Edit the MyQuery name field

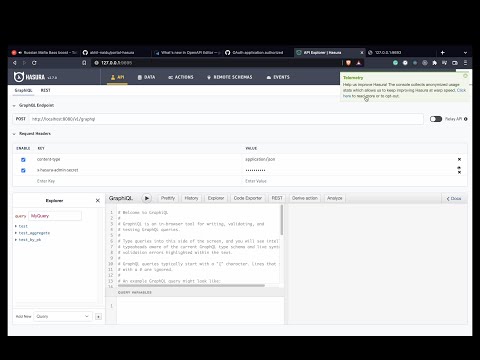(x=55, y=216)
